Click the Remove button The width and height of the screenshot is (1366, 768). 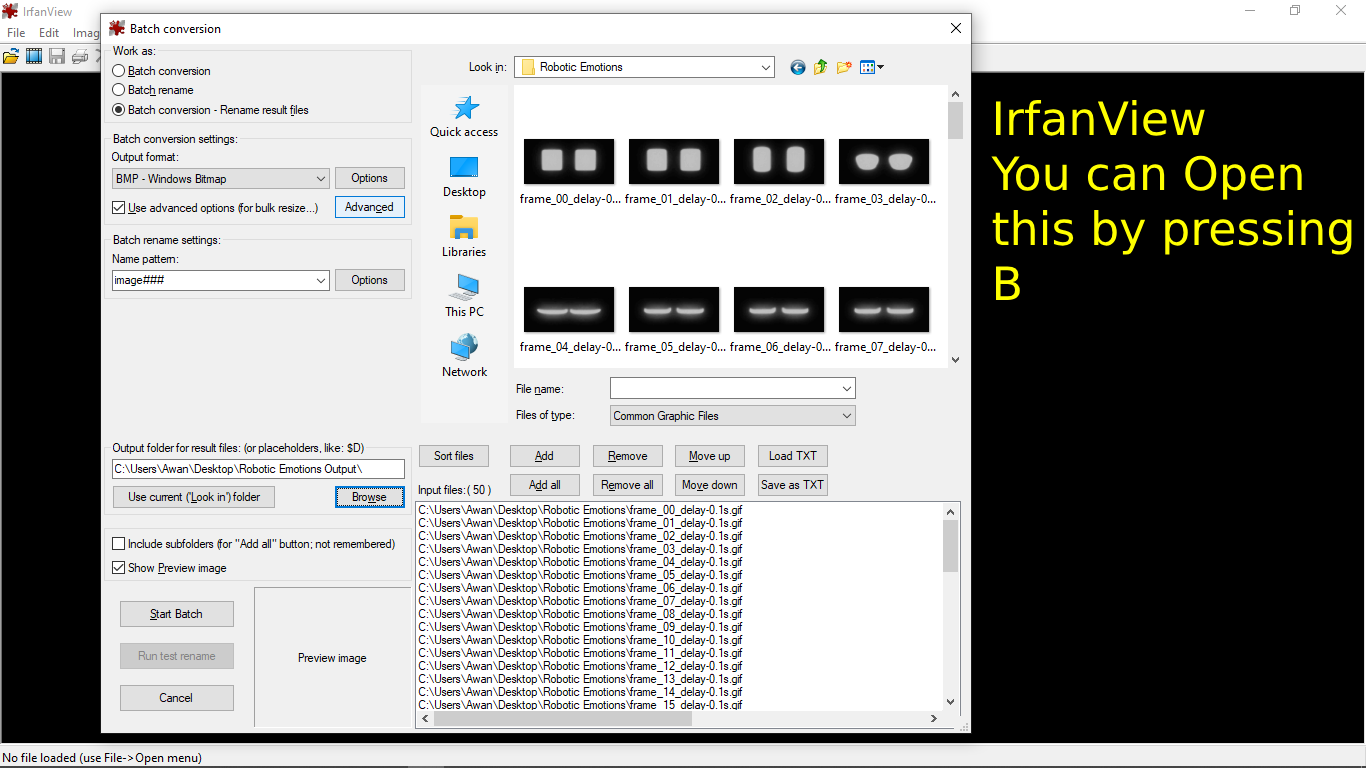627,456
